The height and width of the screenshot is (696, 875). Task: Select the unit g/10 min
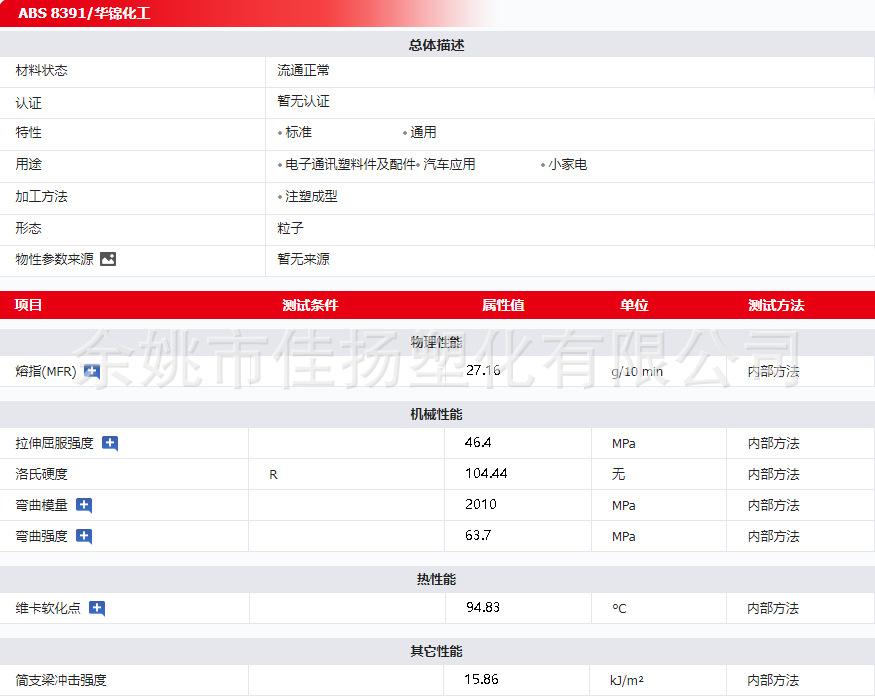(637, 372)
